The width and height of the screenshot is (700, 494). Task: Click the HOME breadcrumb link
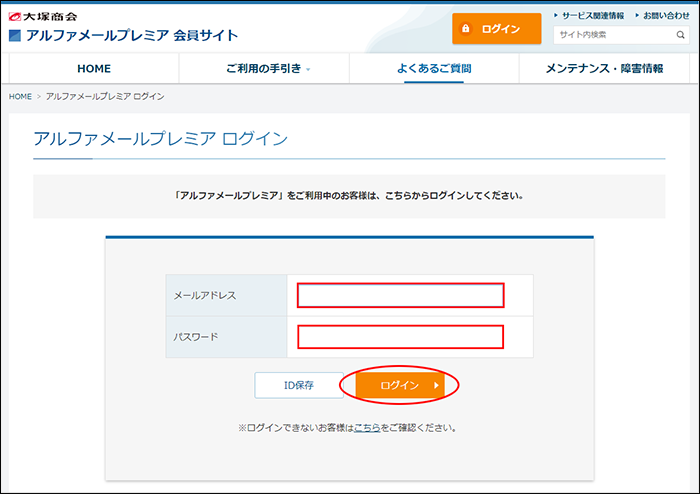click(20, 96)
